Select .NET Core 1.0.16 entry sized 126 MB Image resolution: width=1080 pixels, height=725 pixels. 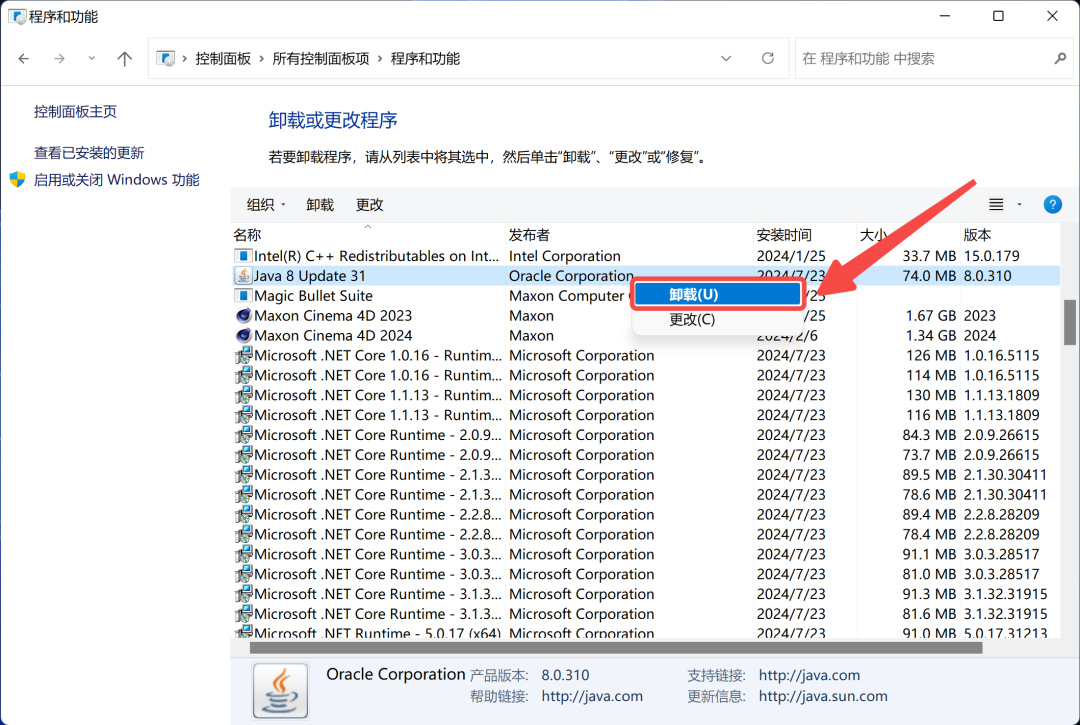tap(645, 356)
